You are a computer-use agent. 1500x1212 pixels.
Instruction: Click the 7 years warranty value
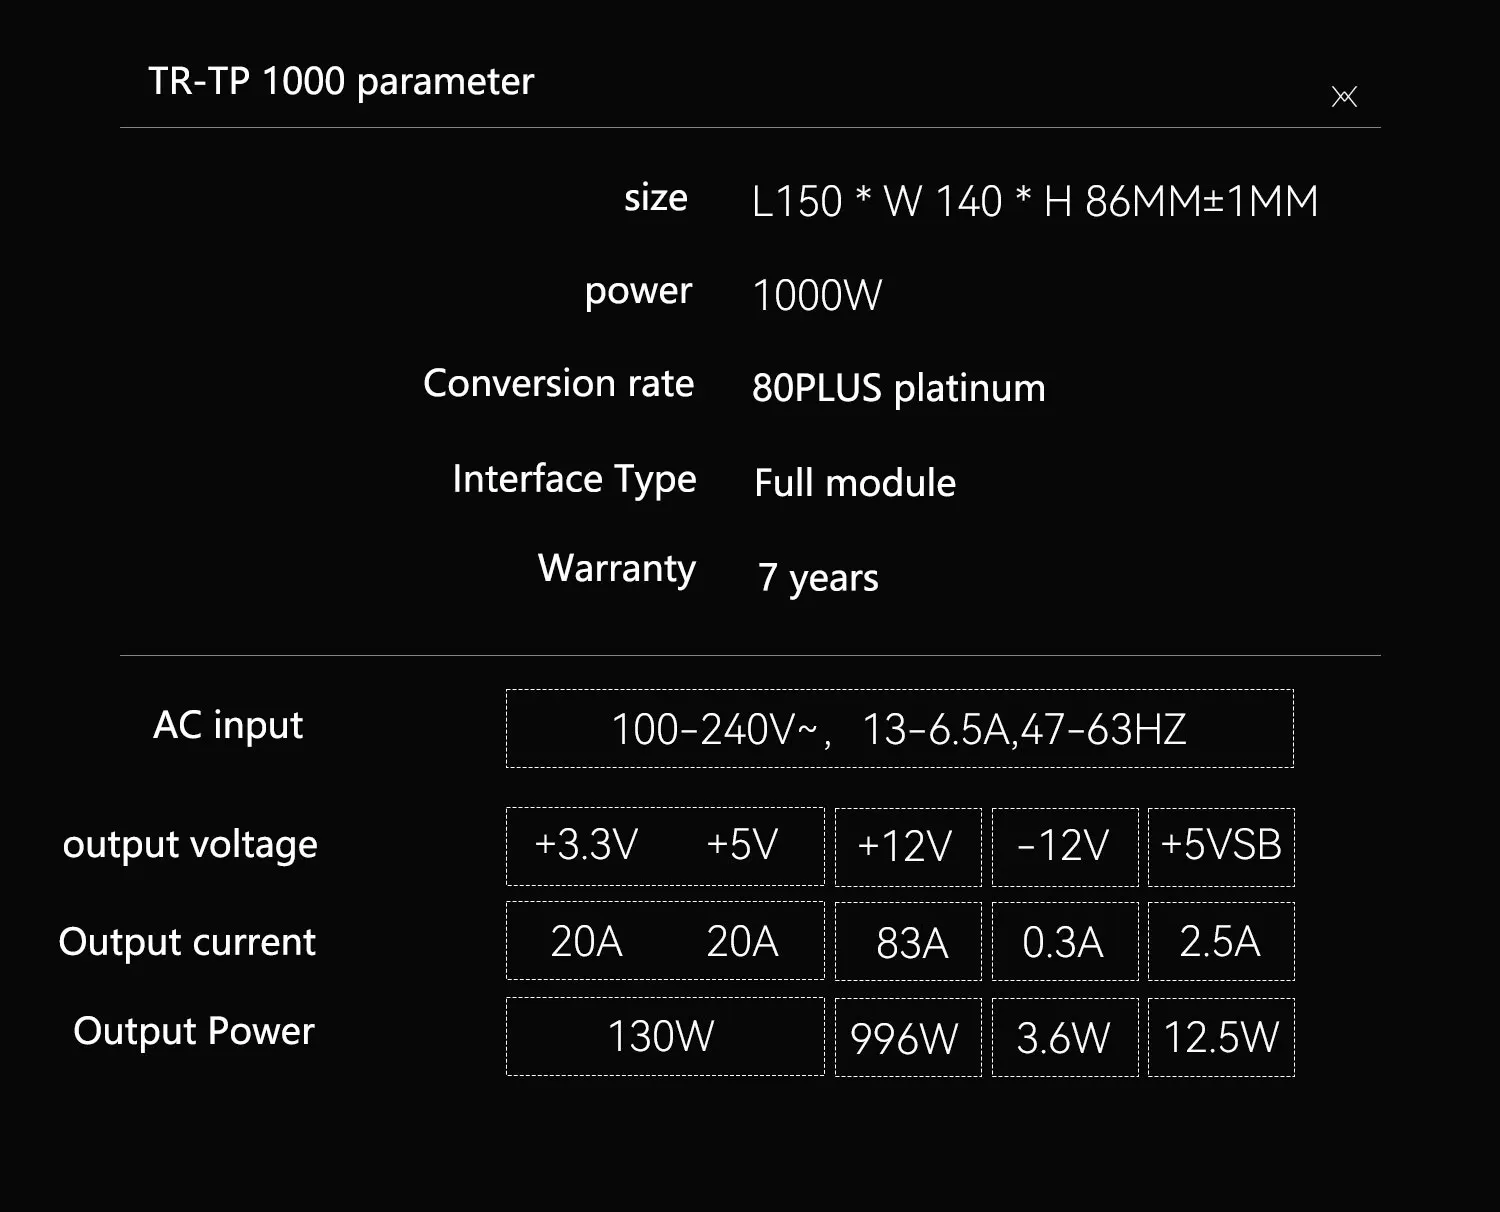click(818, 578)
